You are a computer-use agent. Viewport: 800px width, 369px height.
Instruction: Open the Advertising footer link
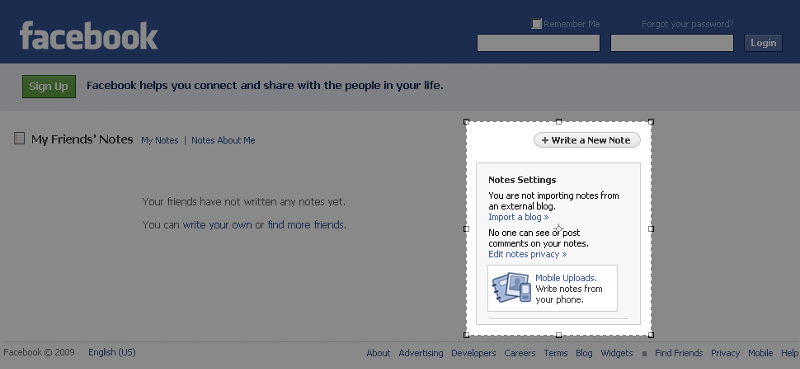(421, 353)
